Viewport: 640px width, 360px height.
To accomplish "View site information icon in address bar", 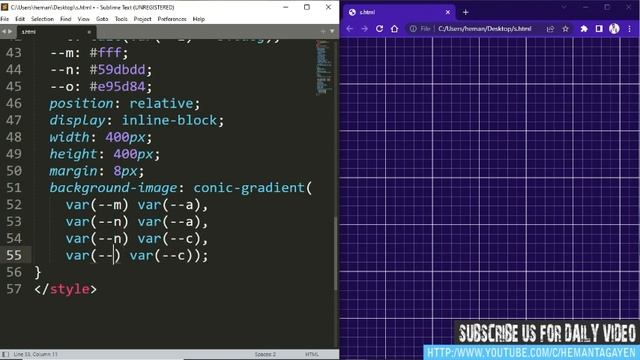I will click(x=413, y=29).
